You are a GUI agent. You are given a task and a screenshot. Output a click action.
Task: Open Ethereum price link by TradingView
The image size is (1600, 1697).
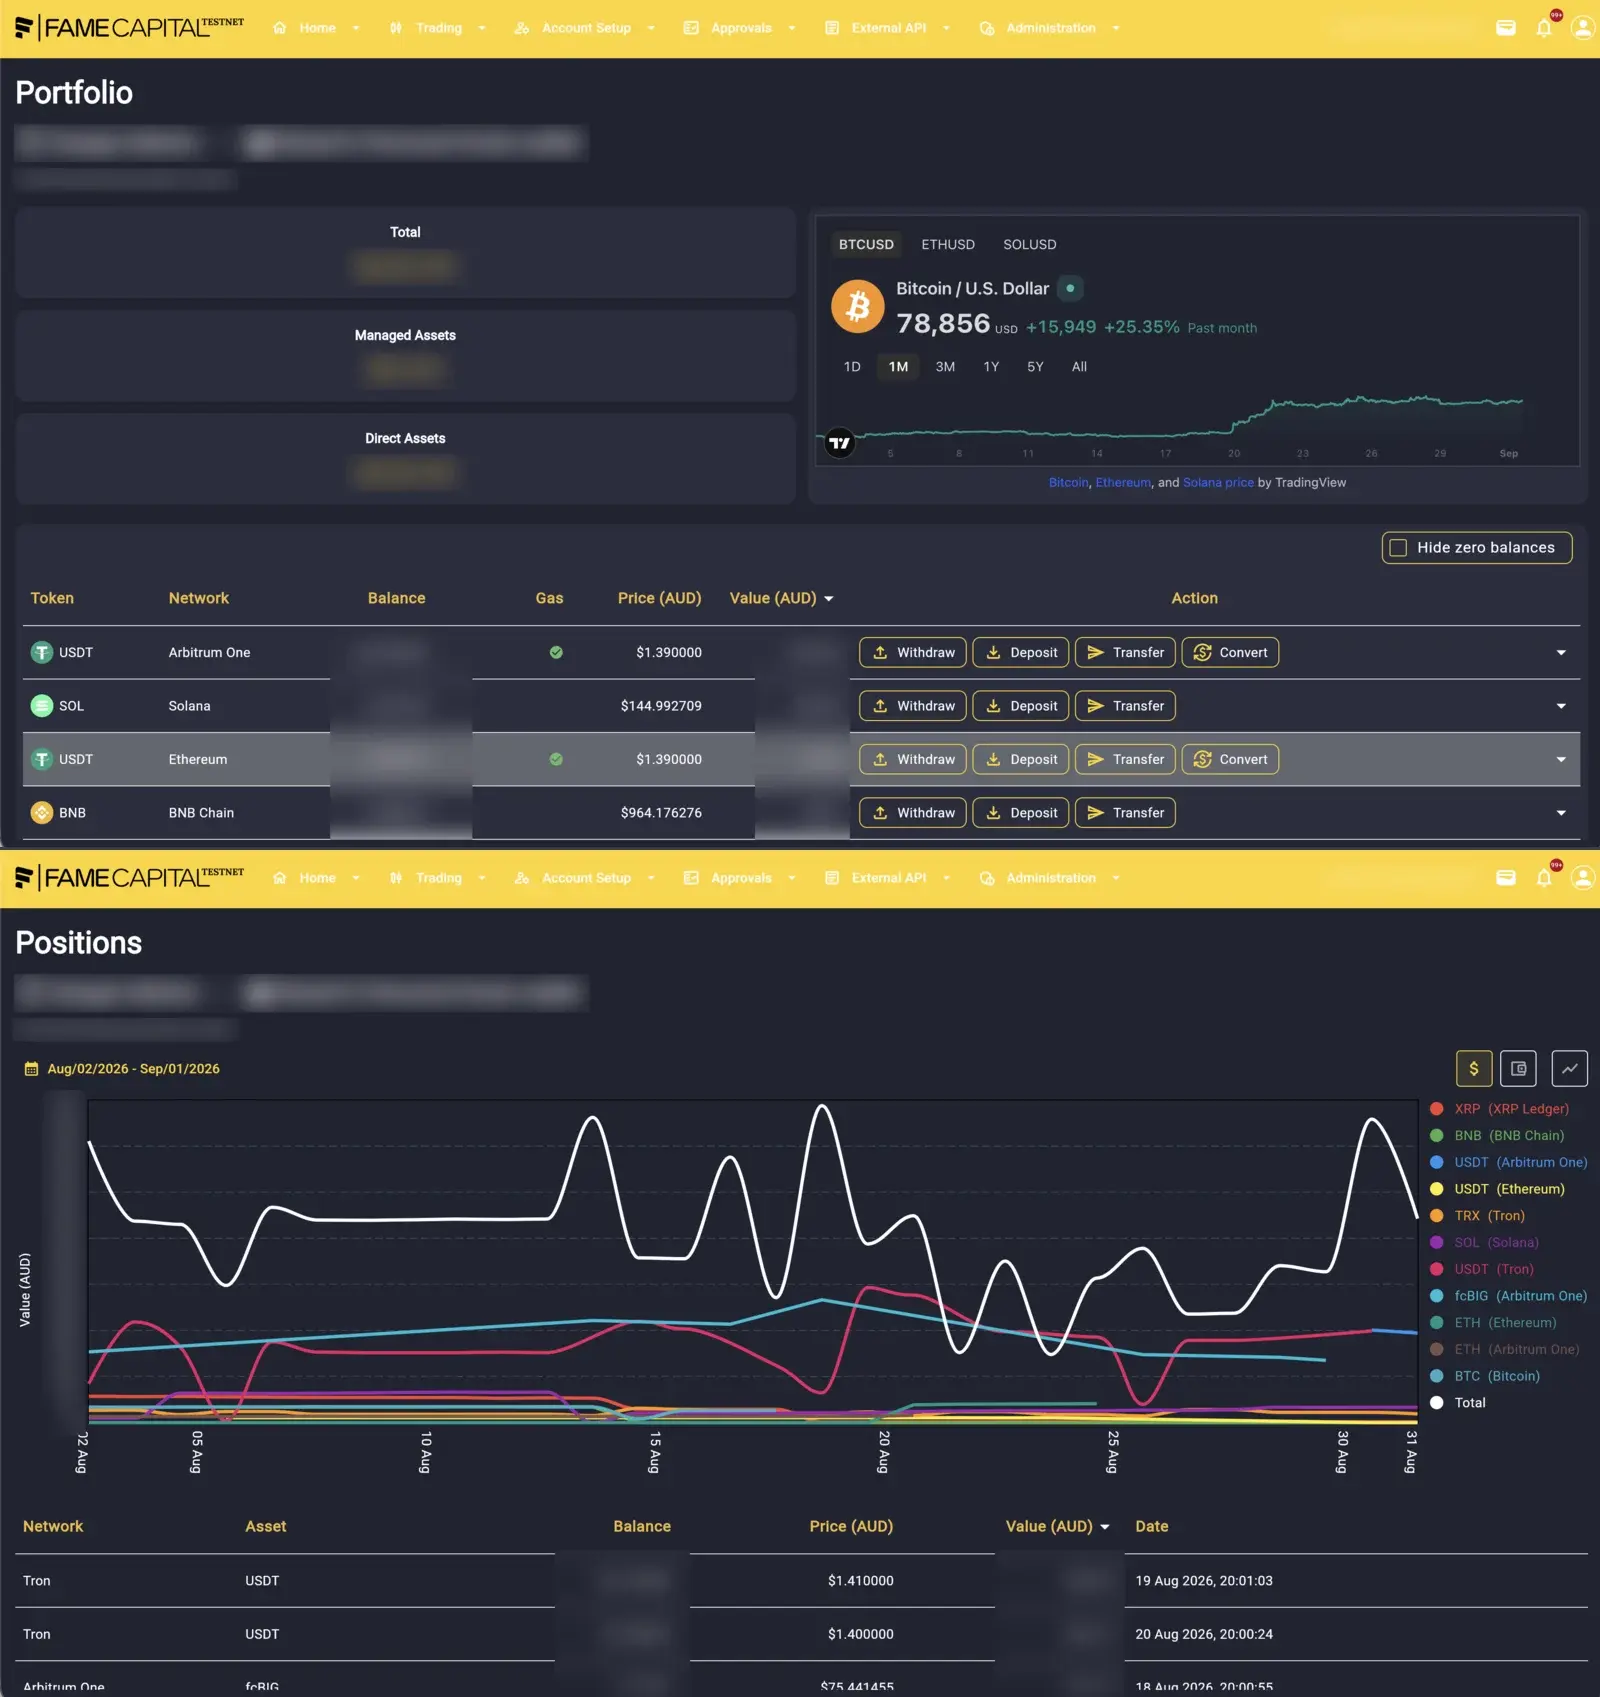coord(1123,482)
